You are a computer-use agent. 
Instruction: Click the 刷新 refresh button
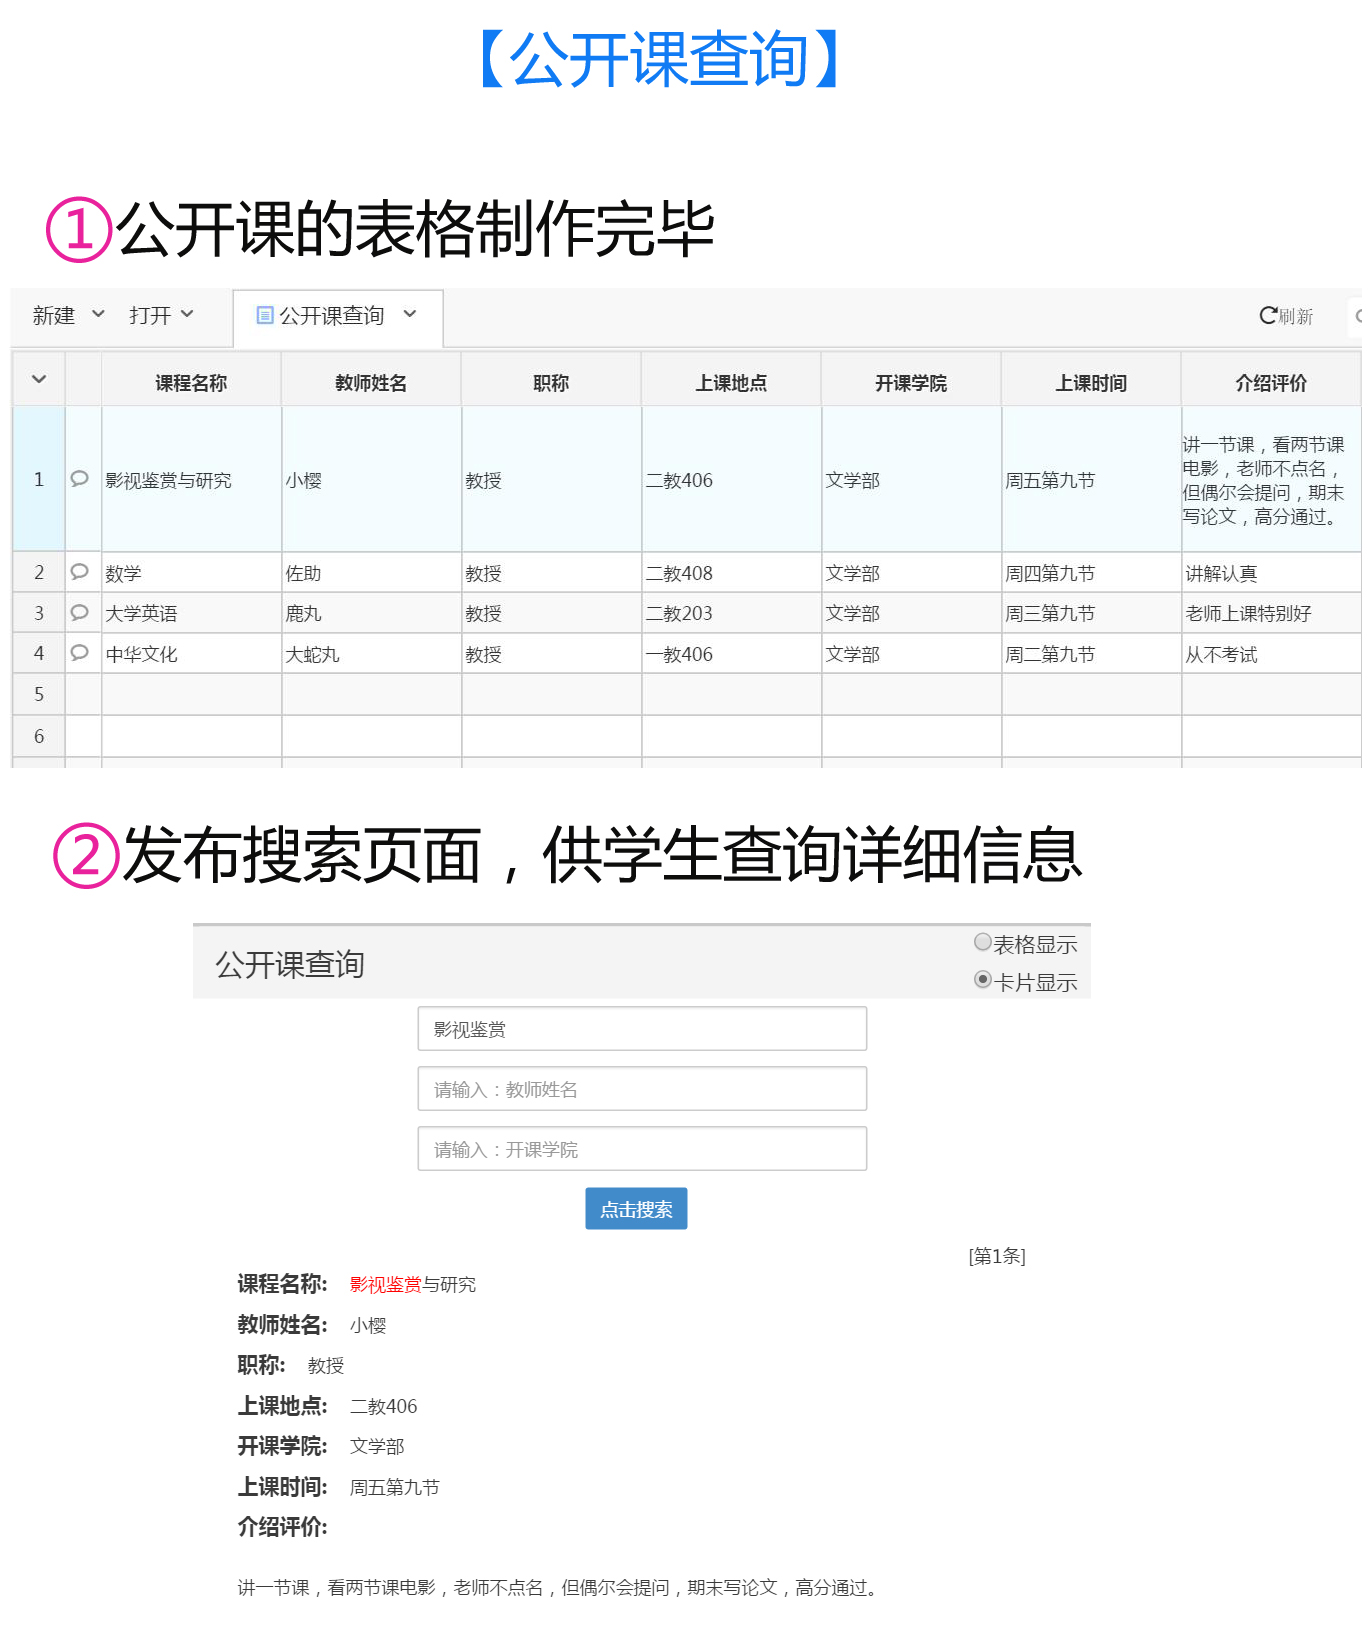(1286, 316)
